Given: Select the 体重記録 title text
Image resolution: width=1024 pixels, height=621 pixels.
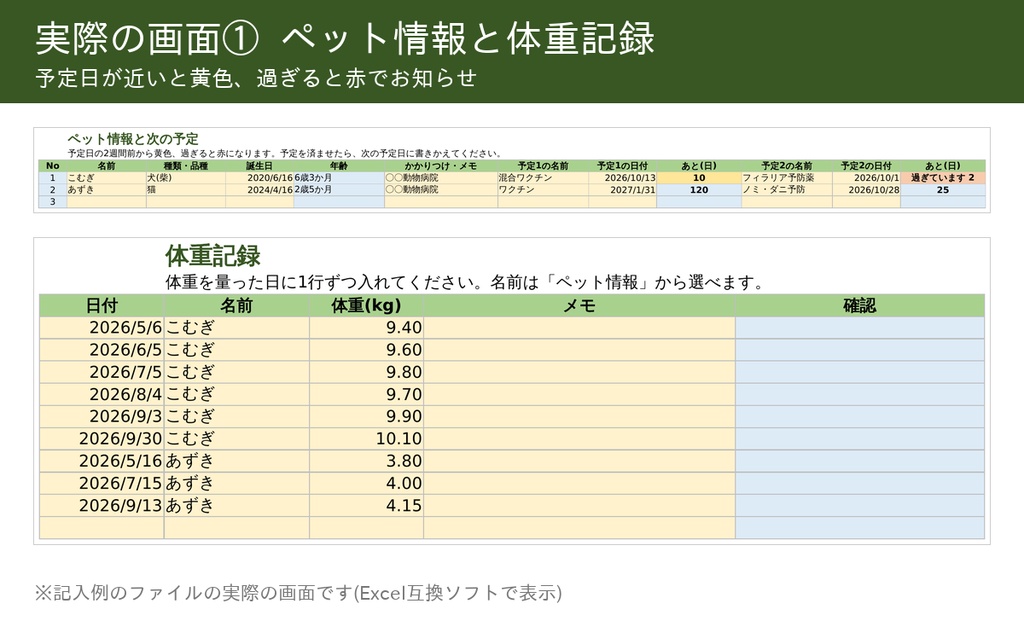Looking at the screenshot, I should [x=213, y=255].
